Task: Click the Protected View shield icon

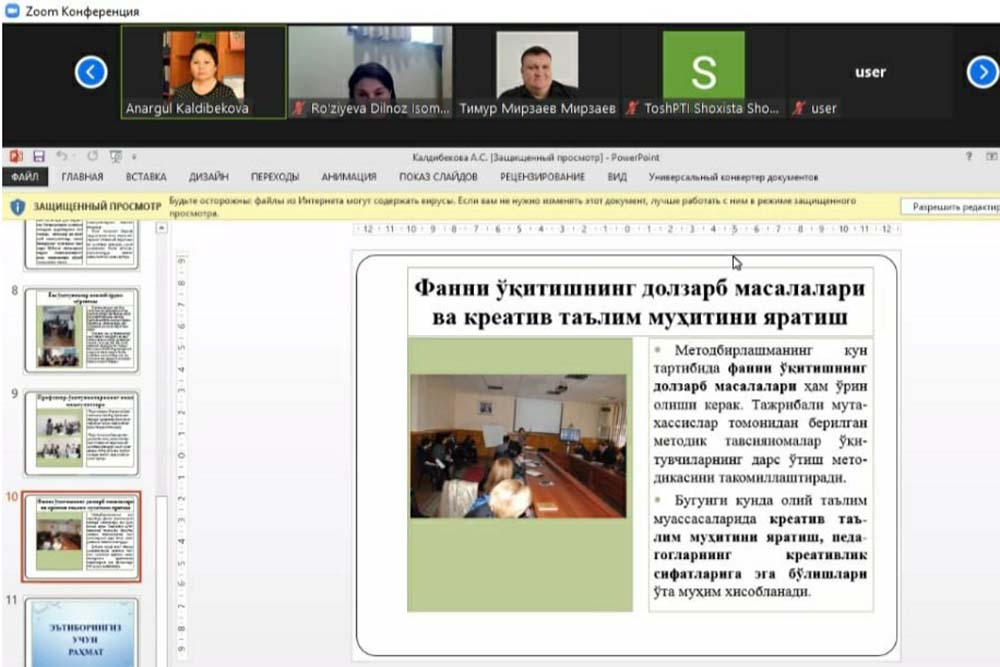Action: [x=18, y=206]
